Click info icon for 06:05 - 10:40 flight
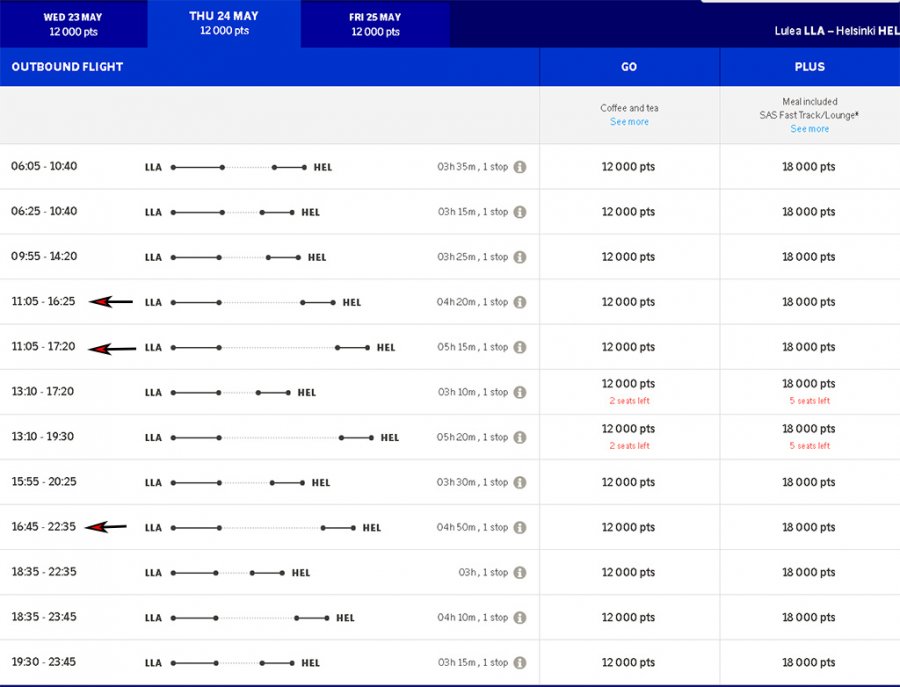Image resolution: width=900 pixels, height=687 pixels. [520, 167]
